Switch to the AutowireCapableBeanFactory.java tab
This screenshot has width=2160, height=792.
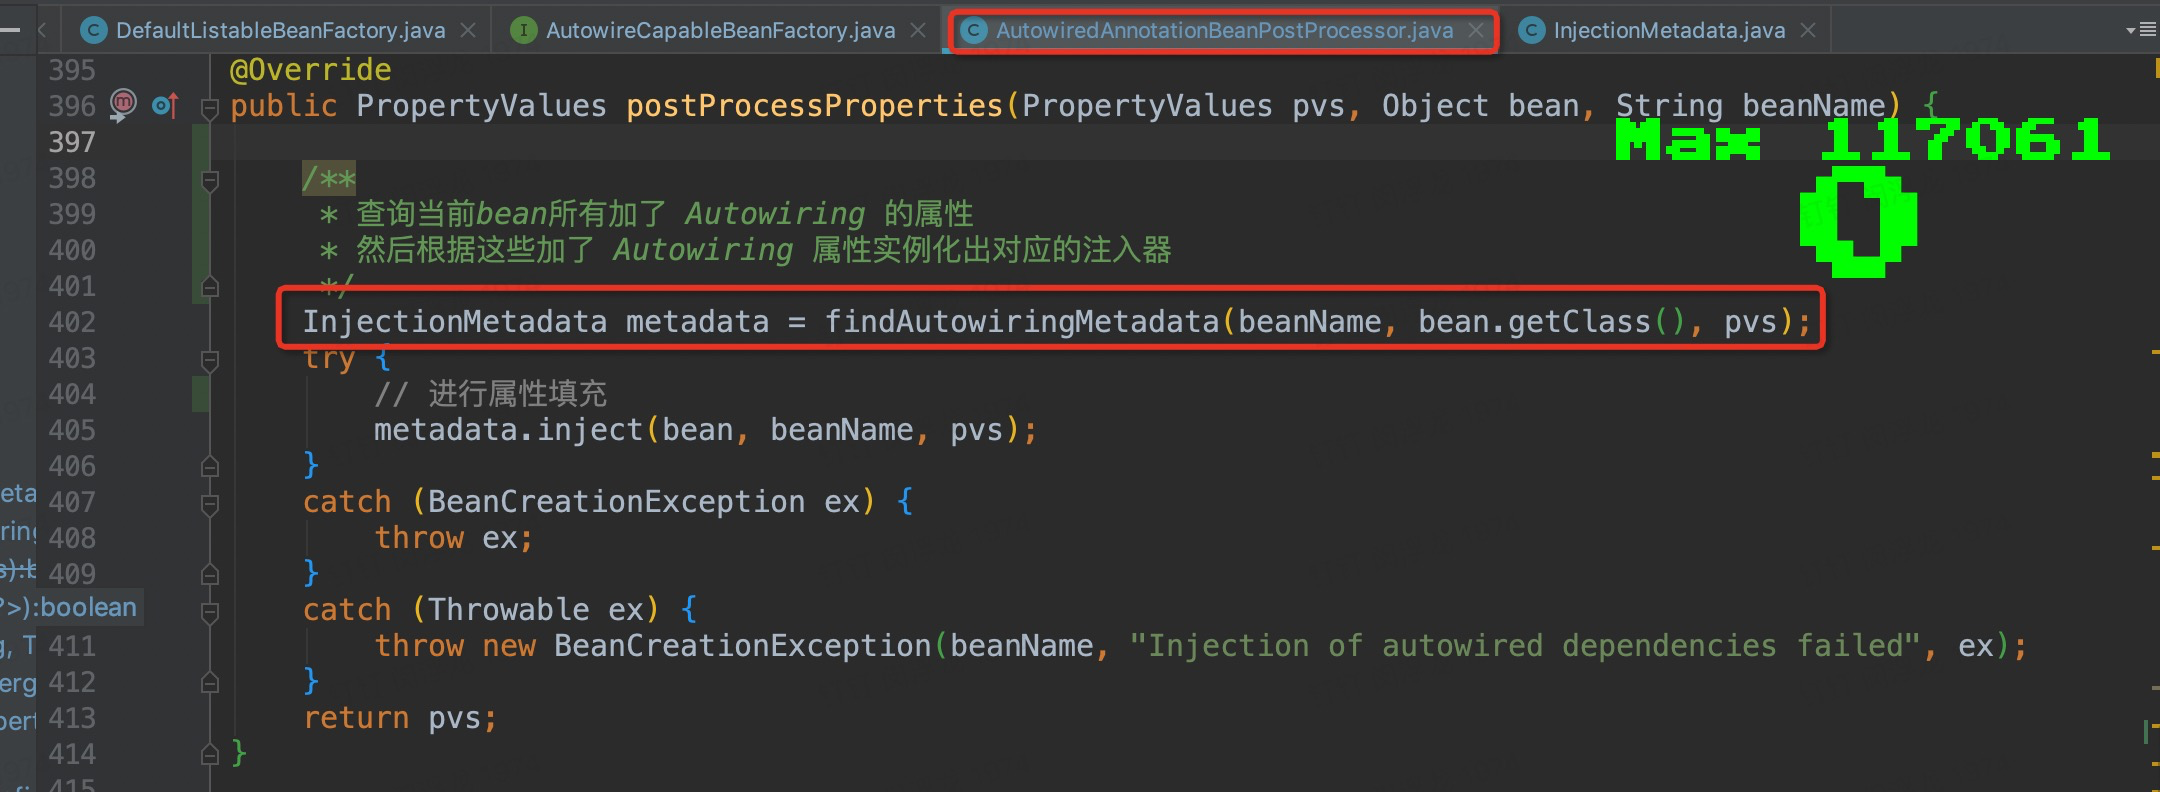tap(720, 31)
